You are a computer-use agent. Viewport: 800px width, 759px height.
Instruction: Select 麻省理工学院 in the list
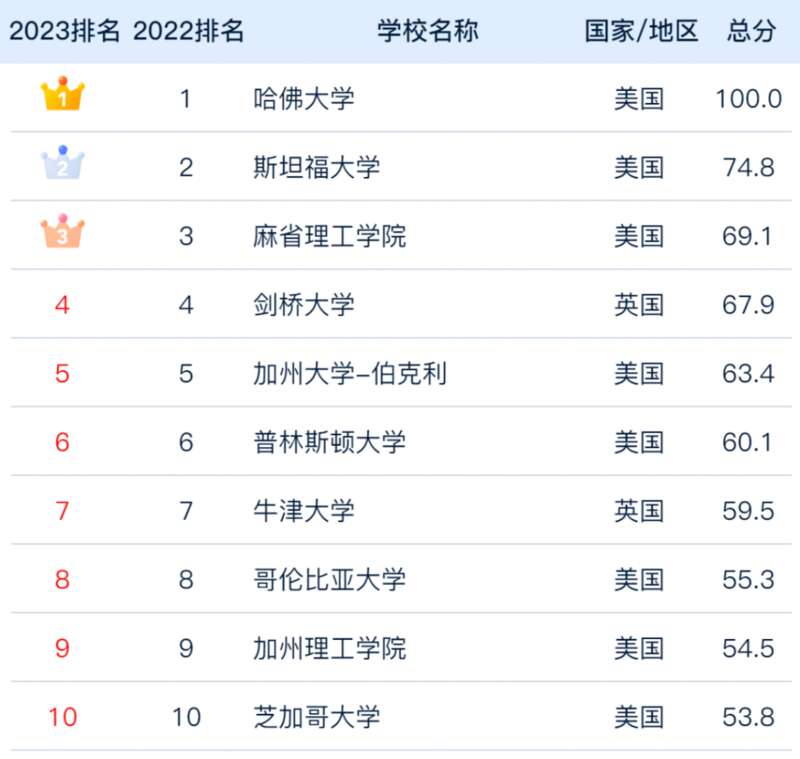pos(330,236)
